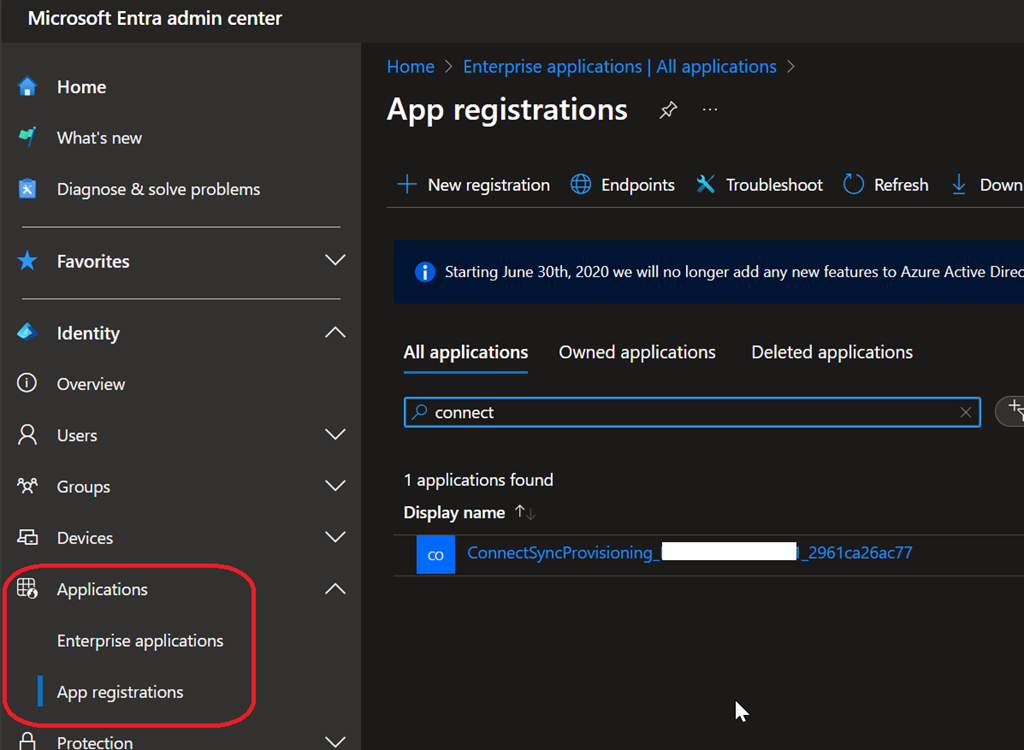The height and width of the screenshot is (750, 1024).
Task: Open Diagnose & solve problems
Action: [x=158, y=189]
